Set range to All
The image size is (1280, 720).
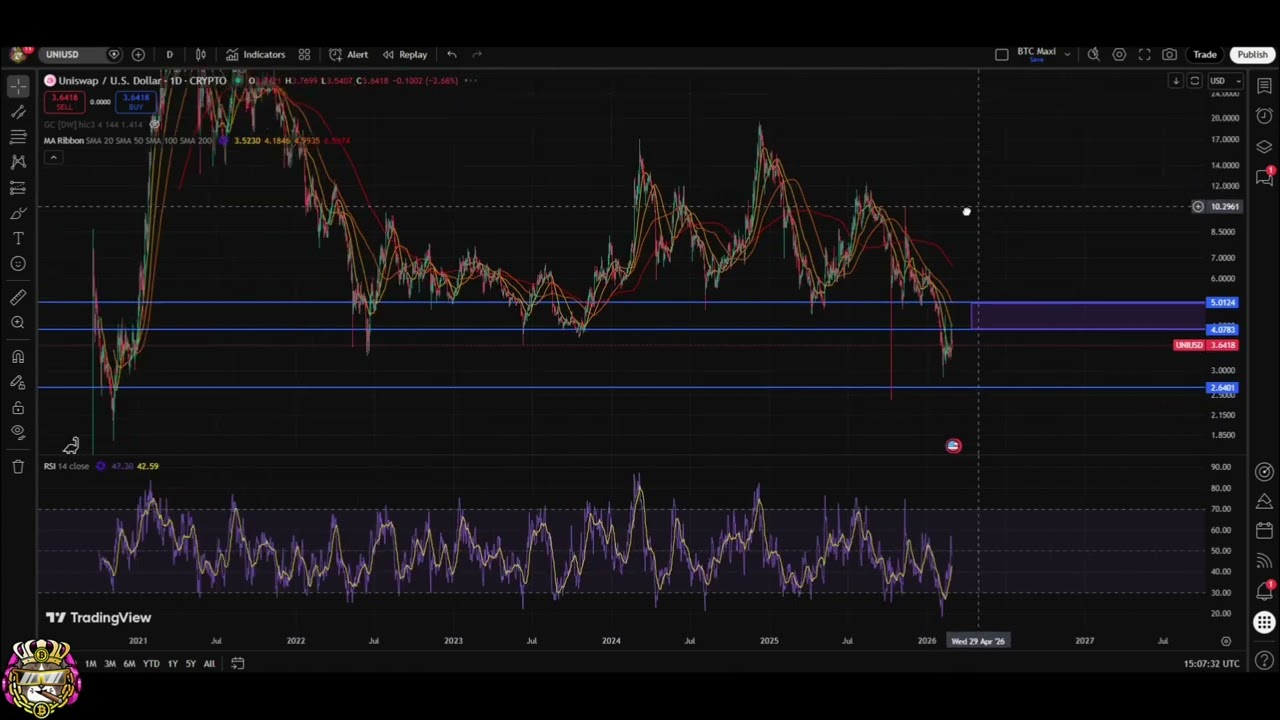pos(209,664)
